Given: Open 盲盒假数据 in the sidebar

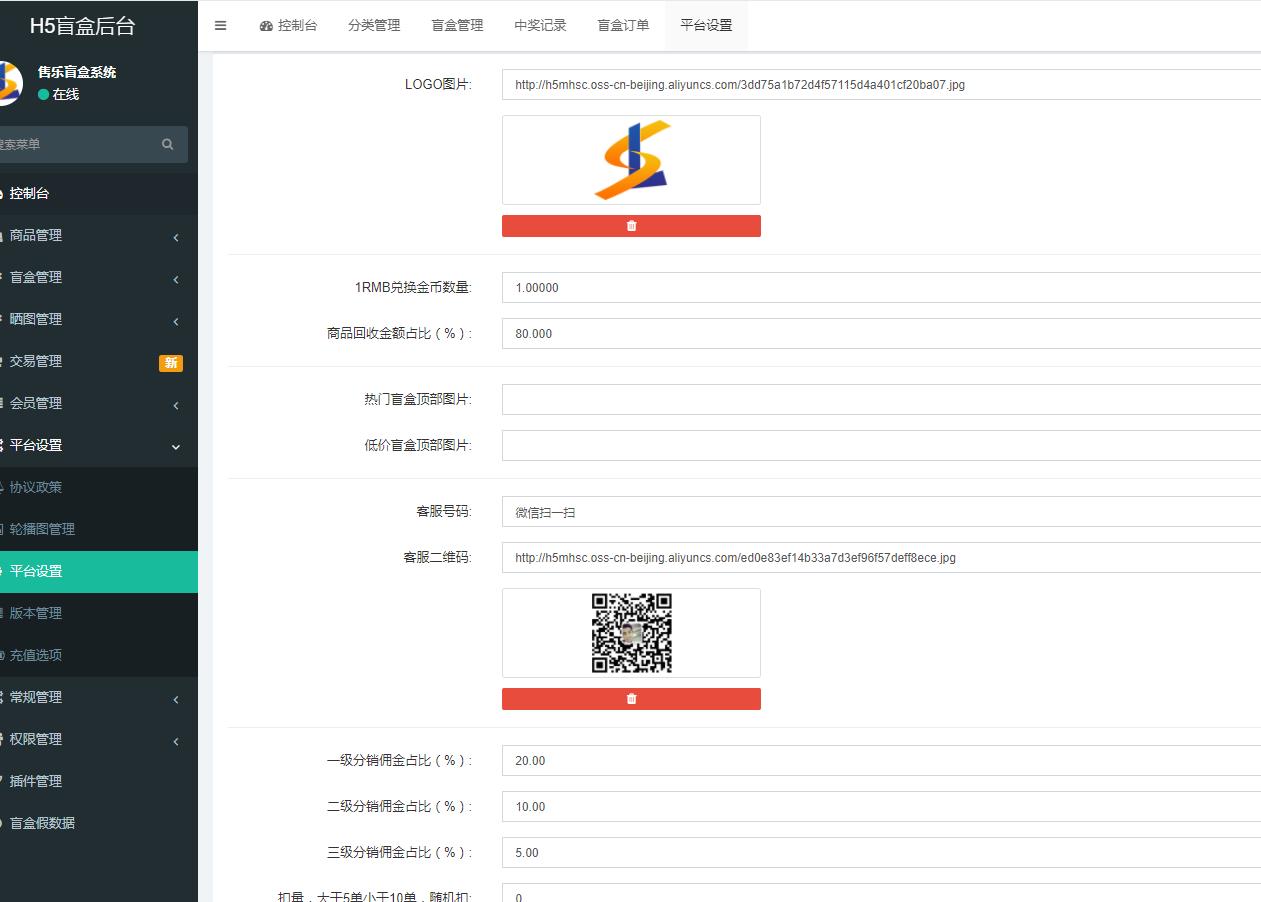Looking at the screenshot, I should [x=99, y=824].
